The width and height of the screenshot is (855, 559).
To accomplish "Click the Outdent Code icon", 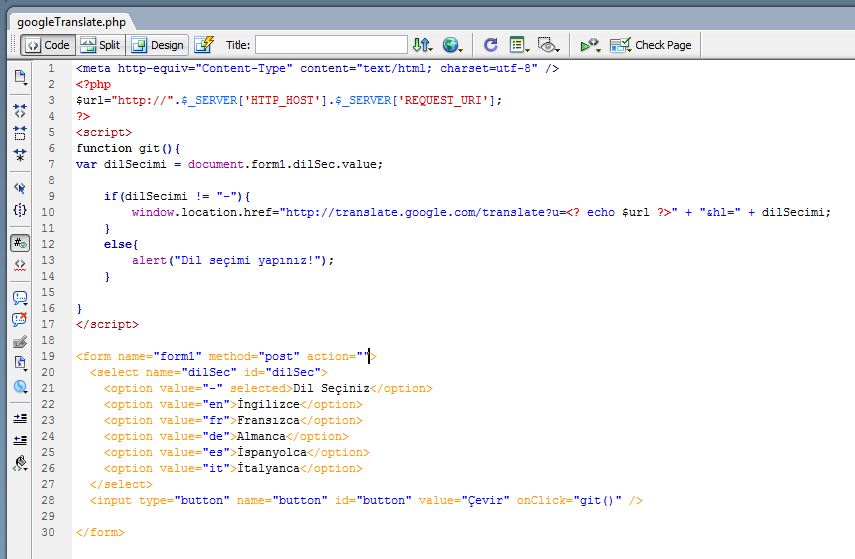I will tap(20, 440).
